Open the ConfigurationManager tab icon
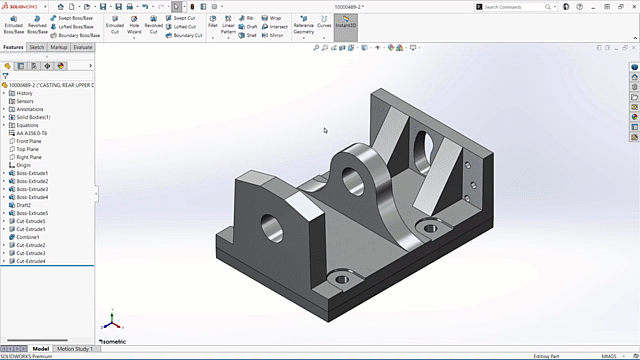Image resolution: width=640 pixels, height=360 pixels. pyautogui.click(x=34, y=66)
